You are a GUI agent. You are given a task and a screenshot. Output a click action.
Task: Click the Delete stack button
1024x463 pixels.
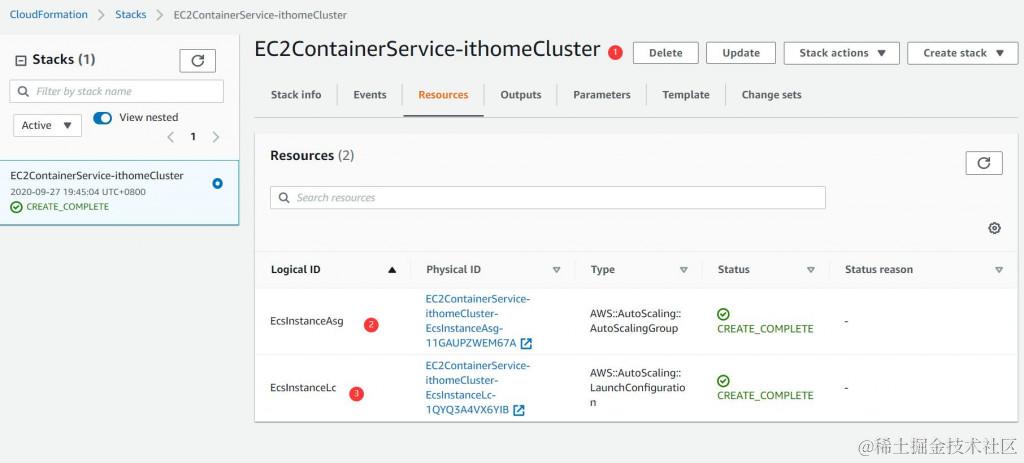pos(665,53)
